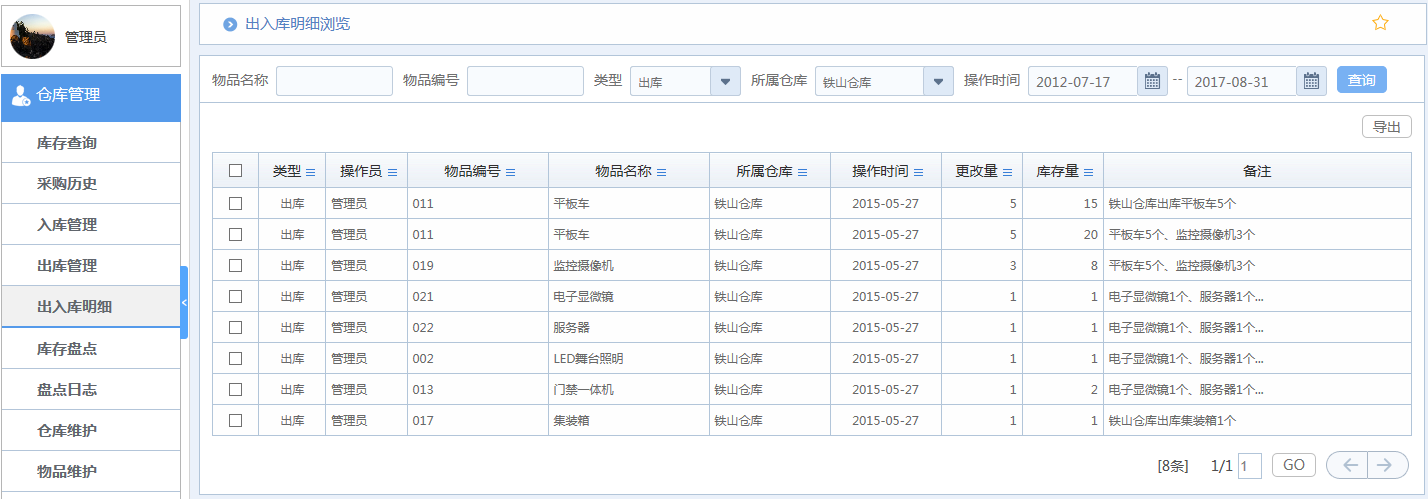Click the 类型 column sort icon

click(310, 172)
